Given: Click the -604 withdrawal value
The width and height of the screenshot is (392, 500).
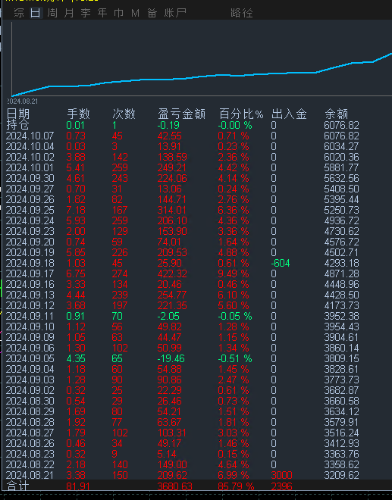Looking at the screenshot, I should [x=280, y=263].
